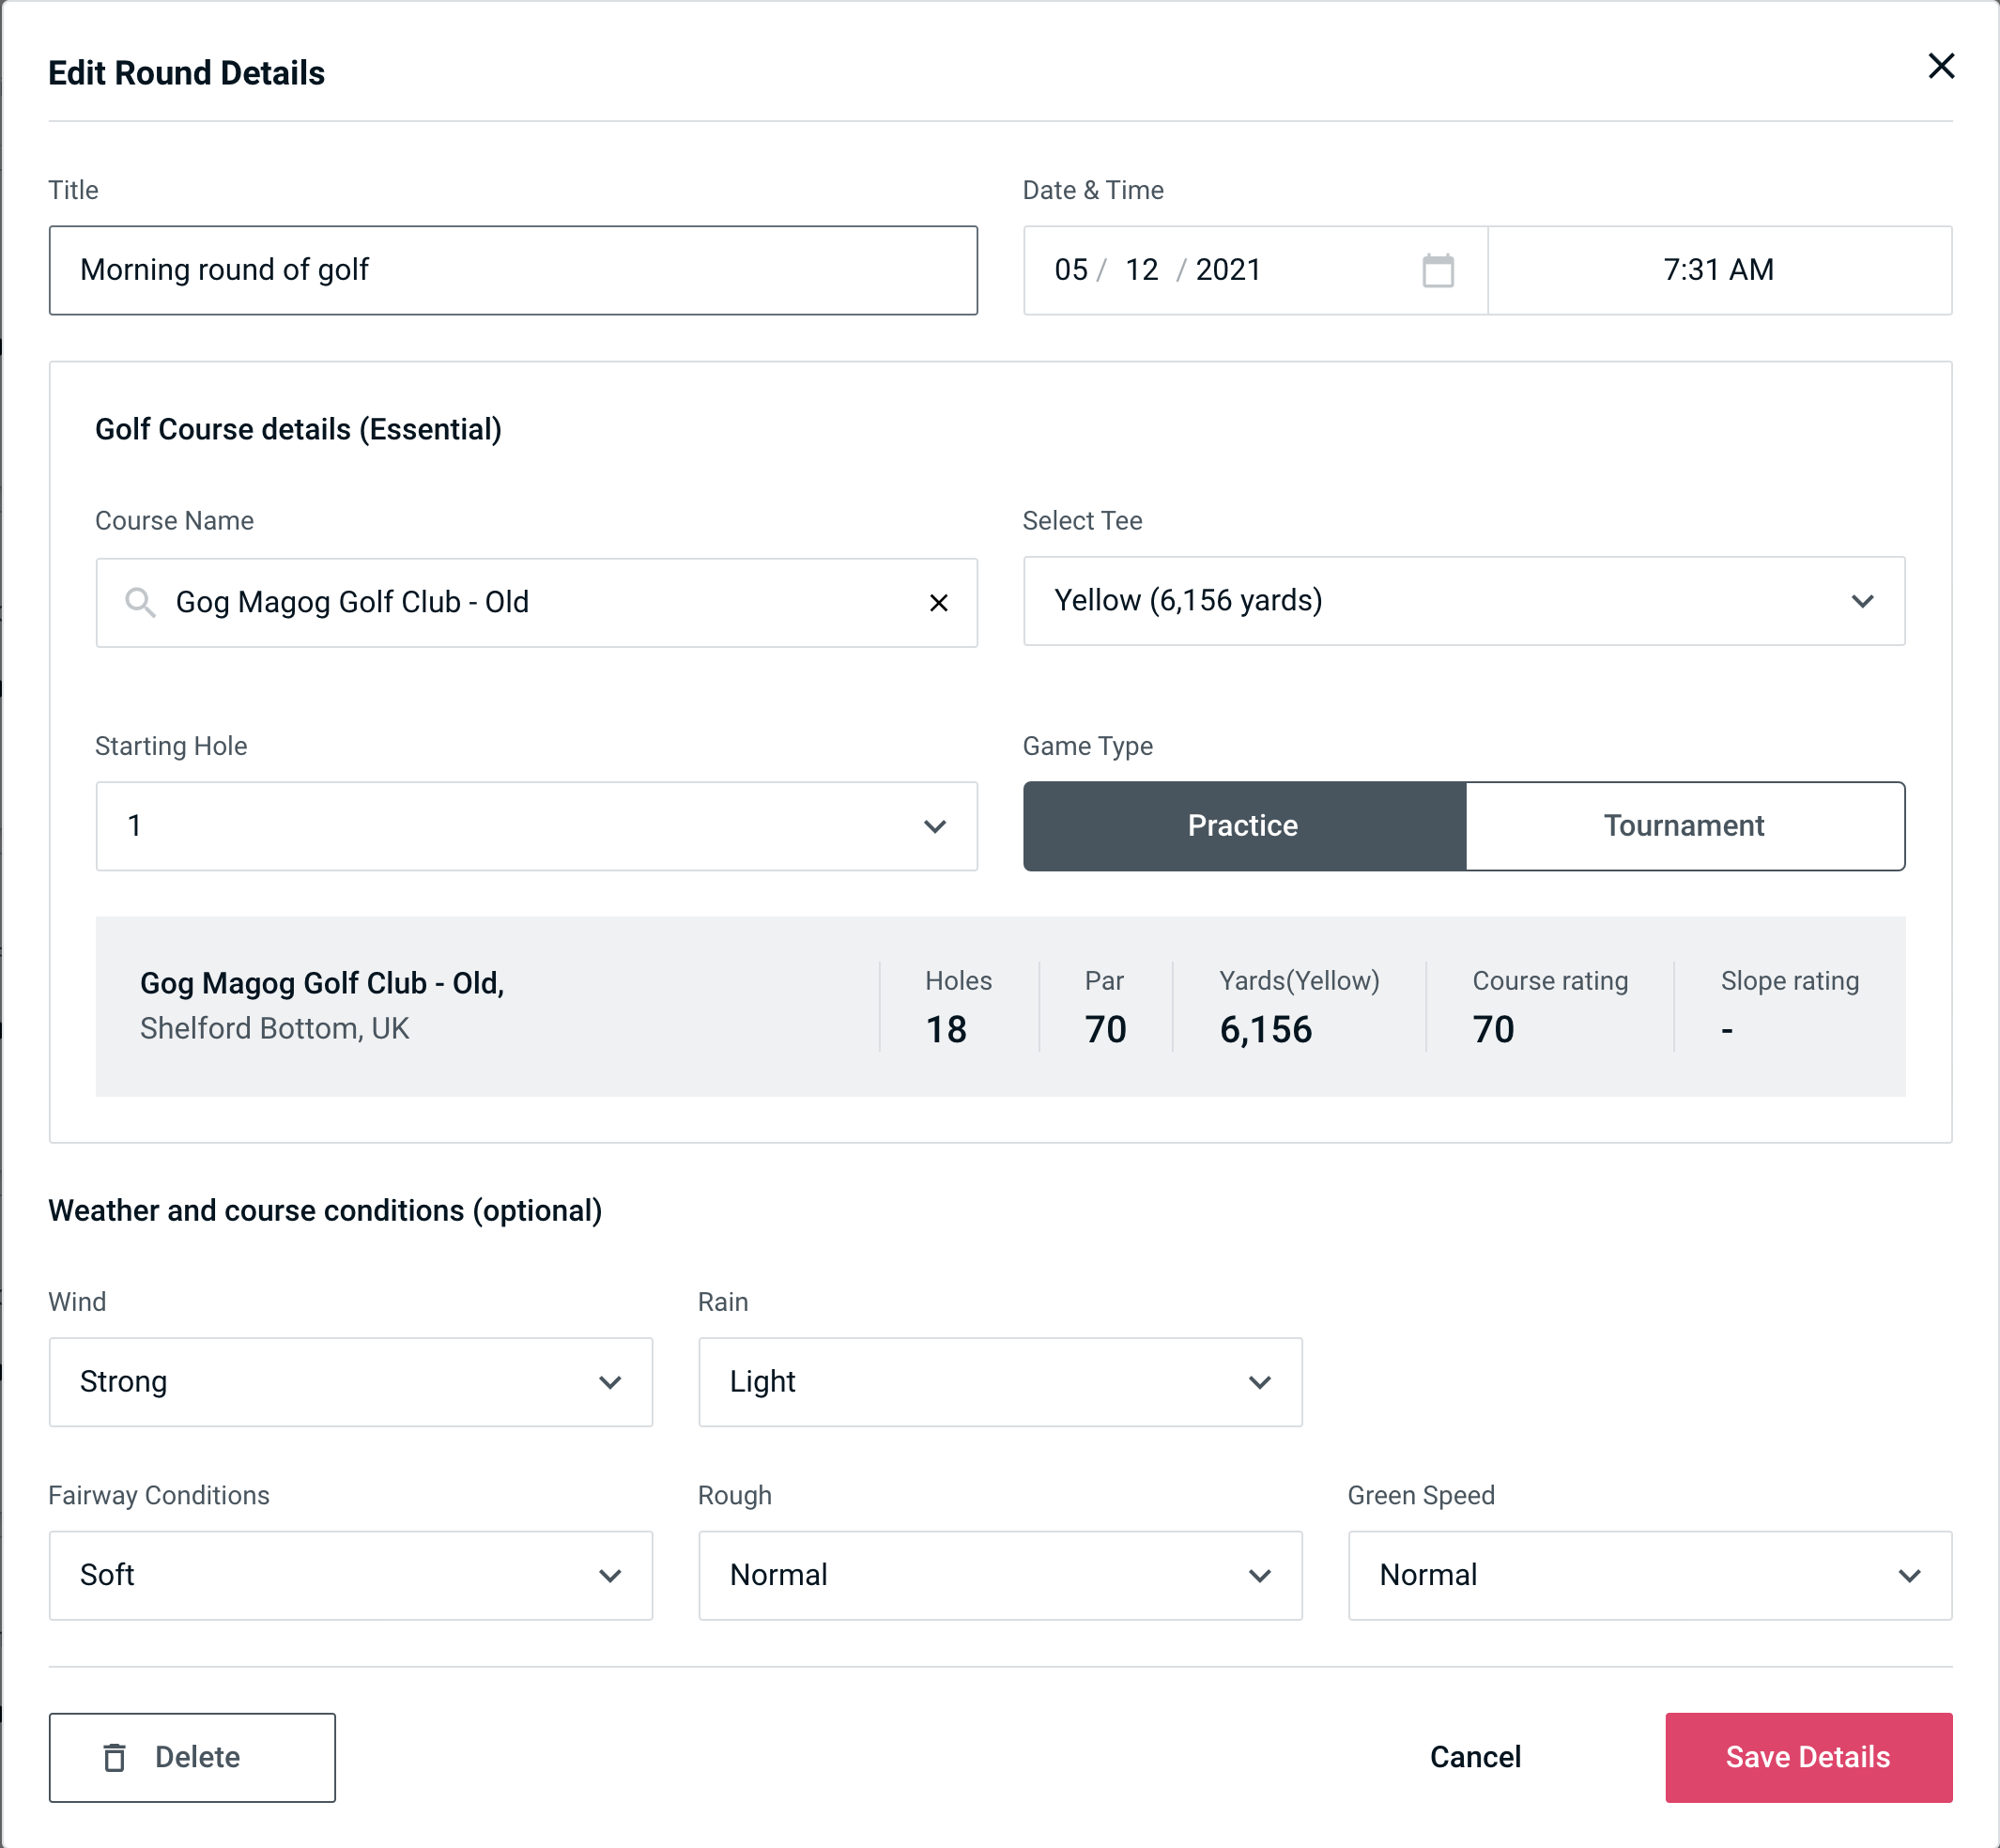The width and height of the screenshot is (2000, 1848).
Task: Expand the Rough conditions dropdown
Action: [1000, 1575]
